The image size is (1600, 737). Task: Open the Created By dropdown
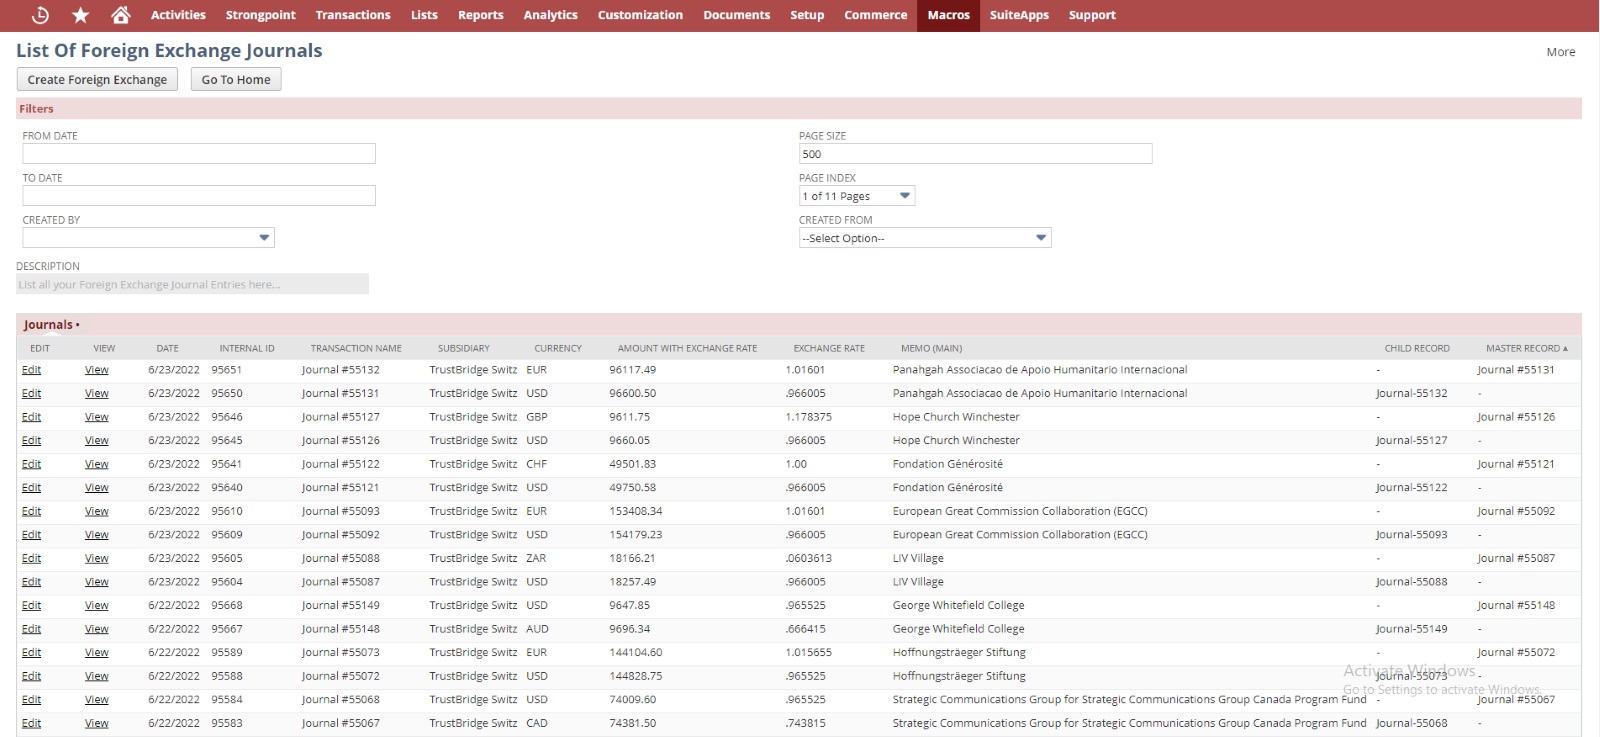(x=148, y=238)
